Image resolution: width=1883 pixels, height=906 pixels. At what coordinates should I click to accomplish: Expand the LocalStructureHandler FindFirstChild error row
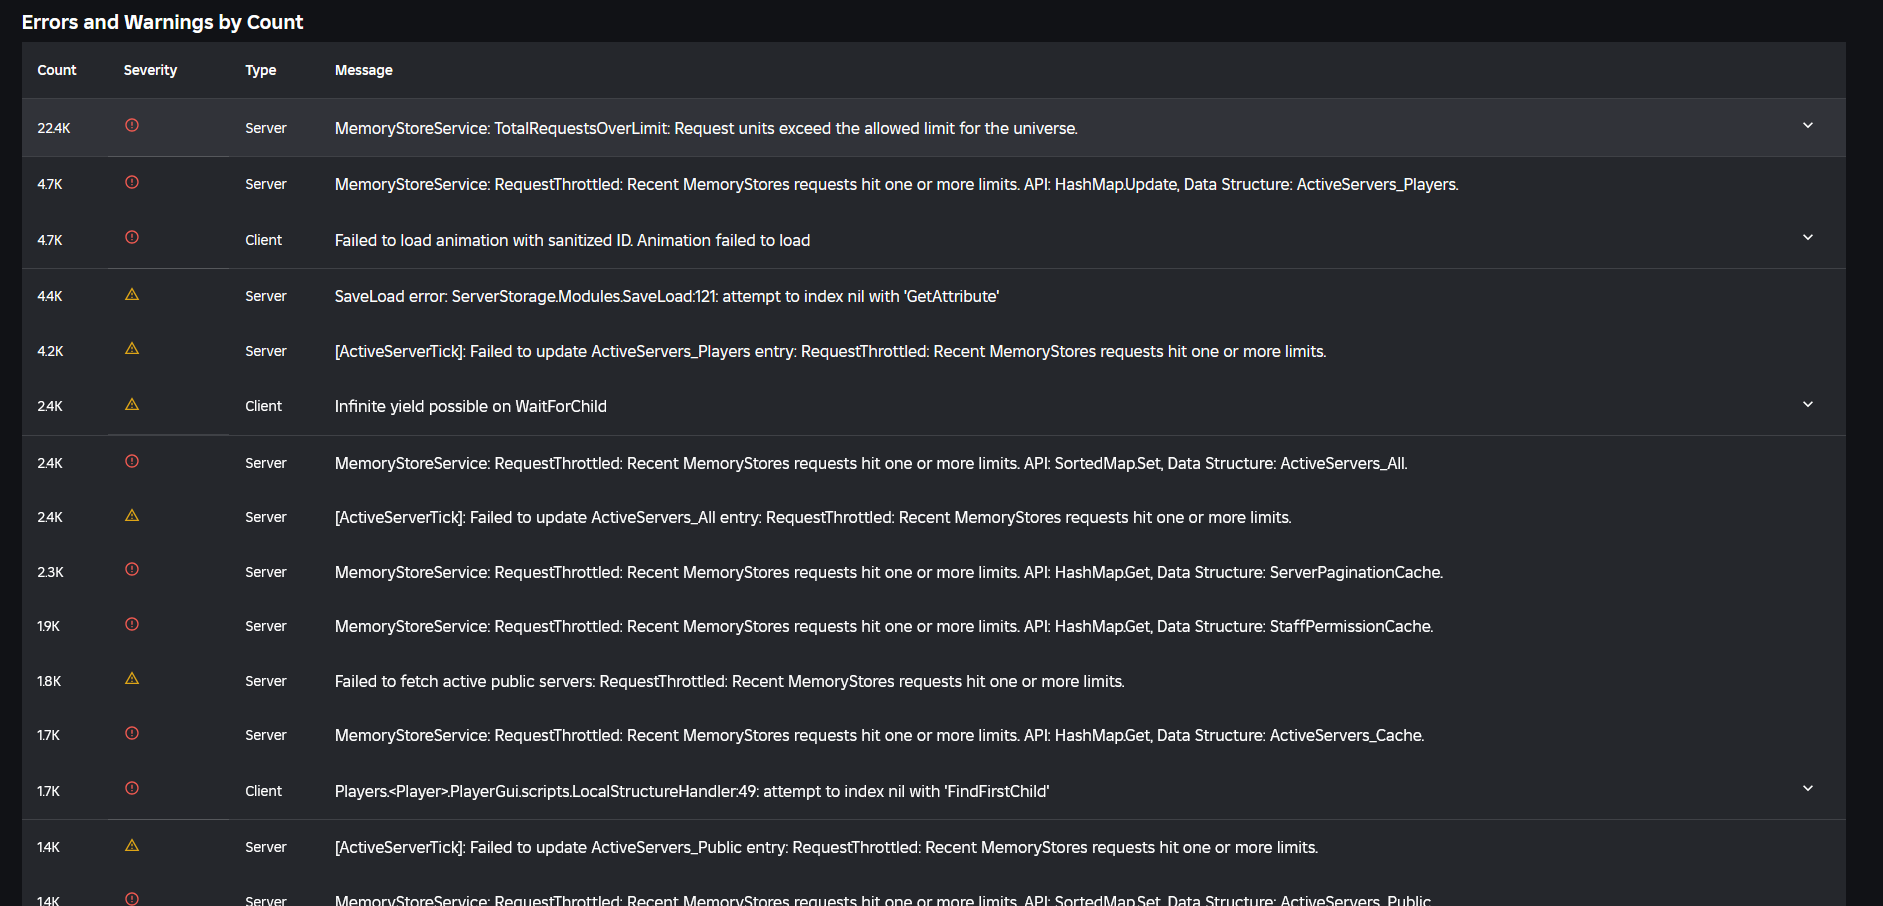(1807, 789)
